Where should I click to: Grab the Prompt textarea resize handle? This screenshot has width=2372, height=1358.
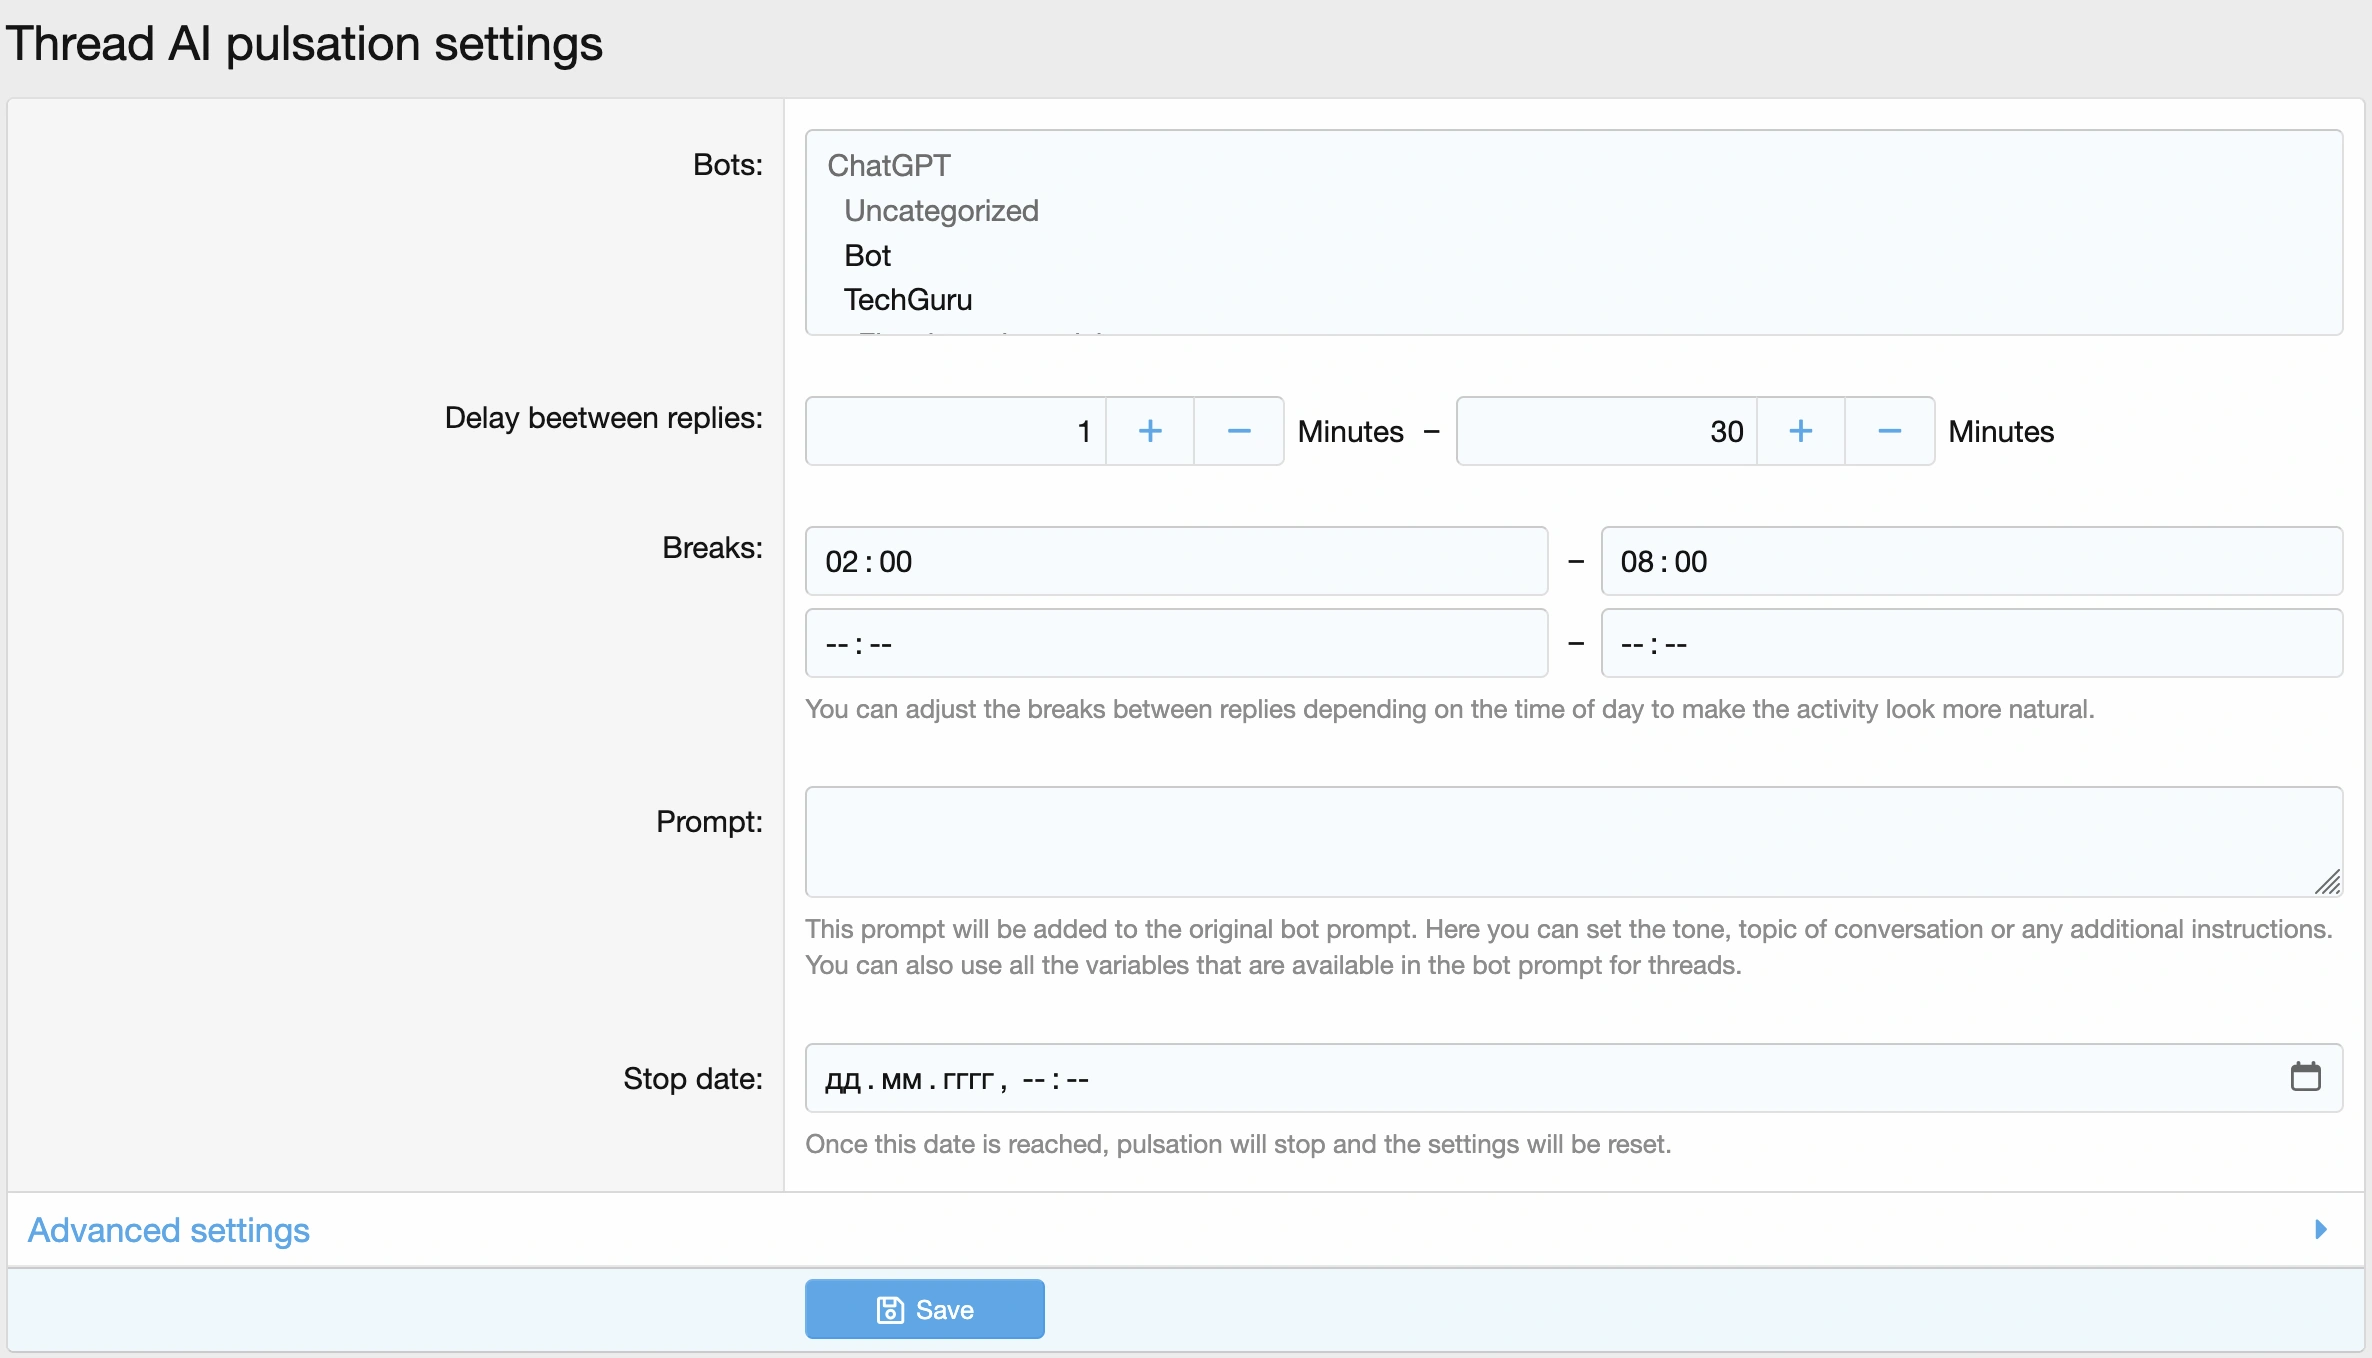[2328, 882]
